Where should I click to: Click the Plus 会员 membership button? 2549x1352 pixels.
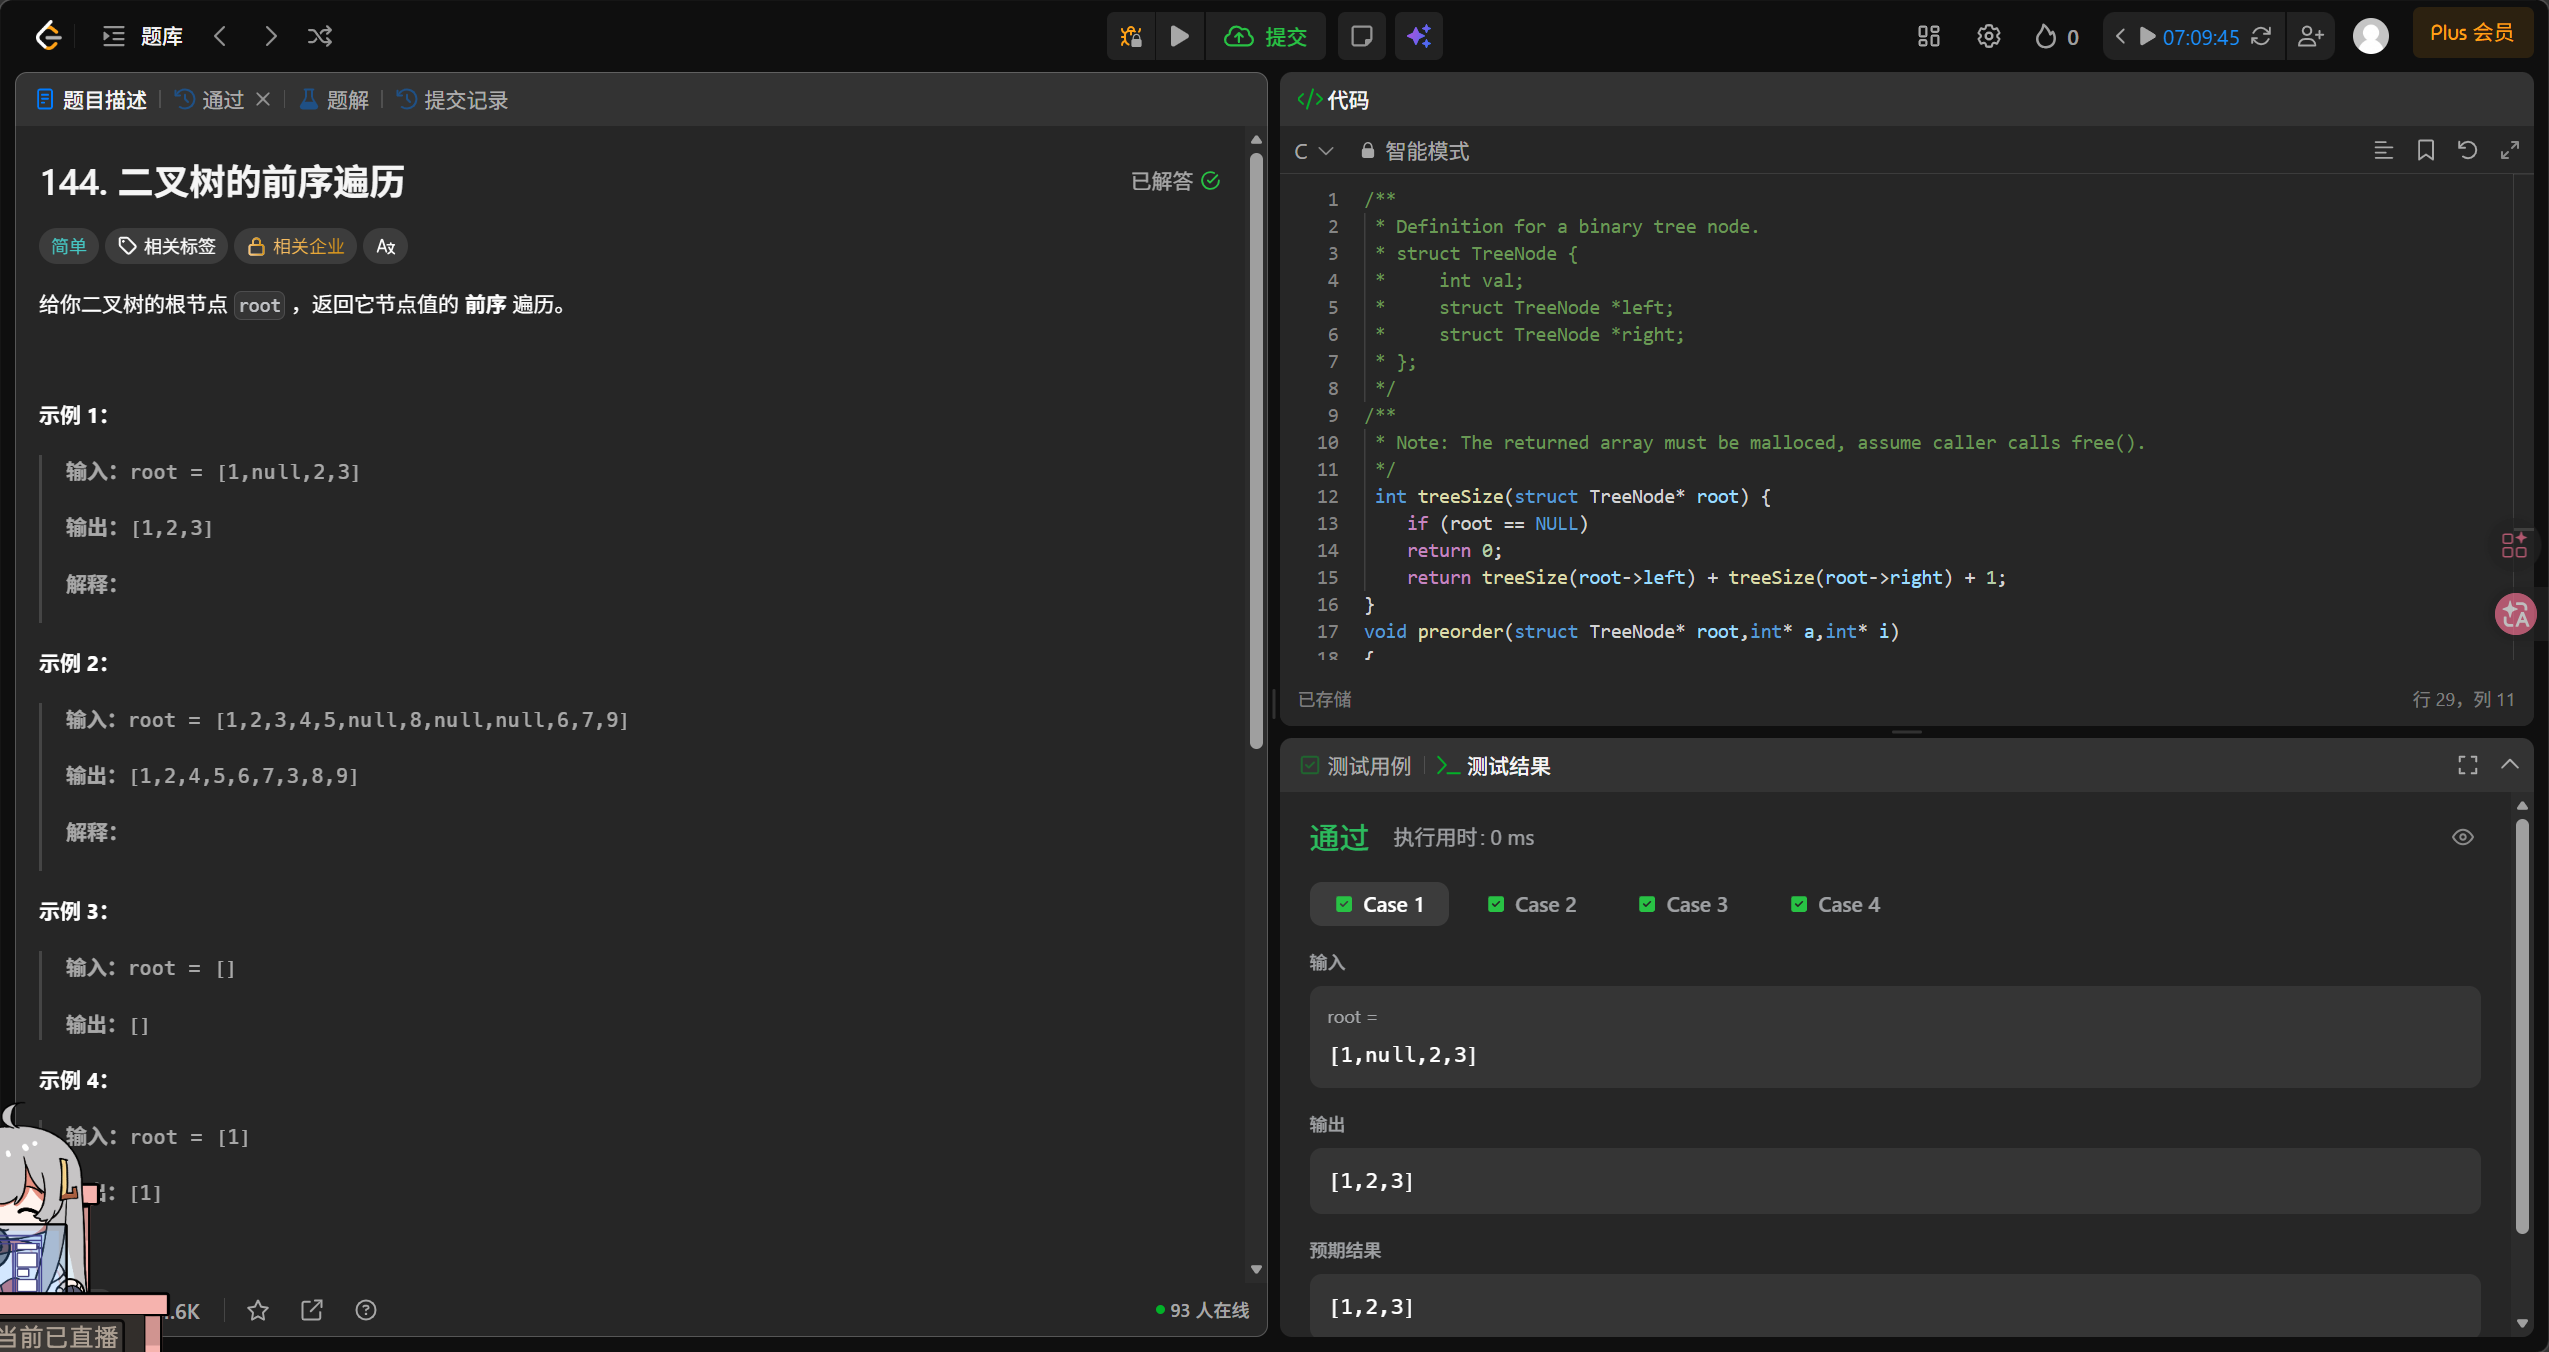2471,33
